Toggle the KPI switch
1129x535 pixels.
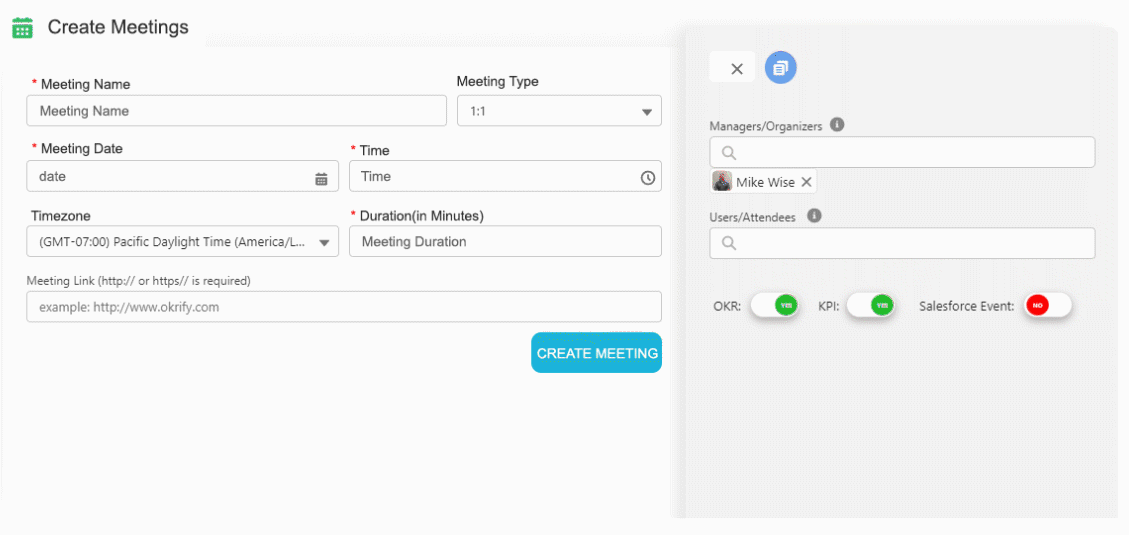click(x=871, y=305)
